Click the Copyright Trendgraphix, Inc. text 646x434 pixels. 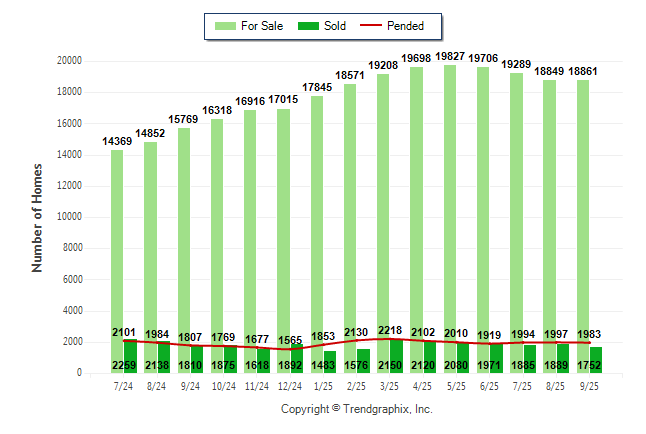coord(356,409)
